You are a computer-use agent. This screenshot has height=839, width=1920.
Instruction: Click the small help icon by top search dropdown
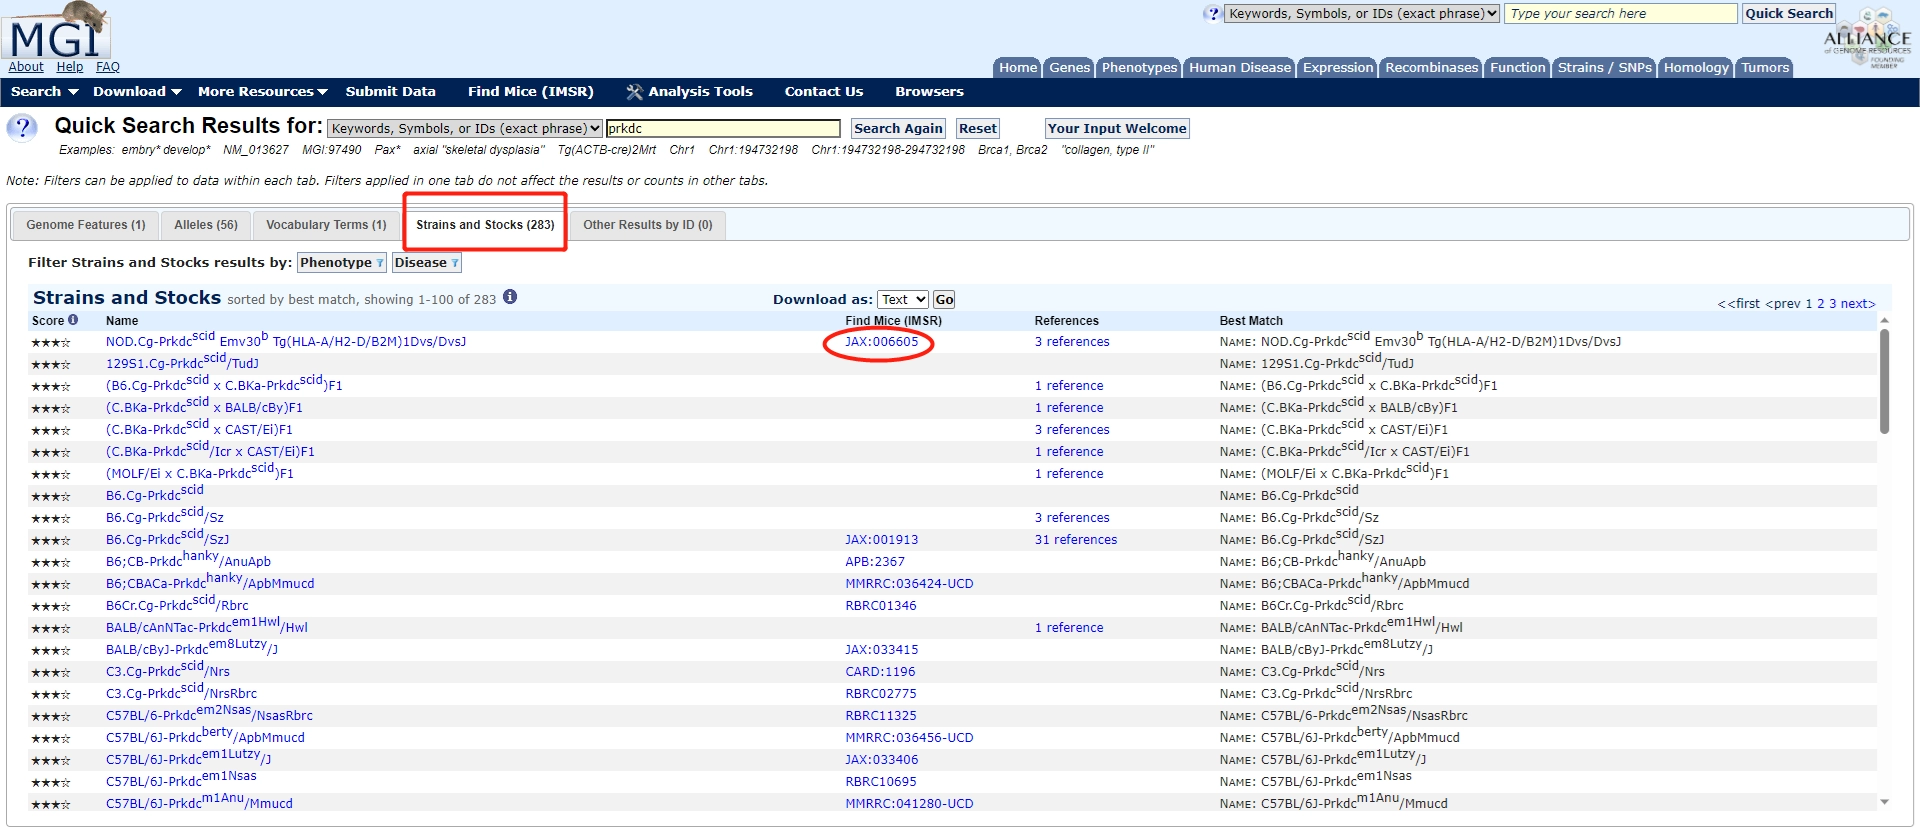(1213, 14)
